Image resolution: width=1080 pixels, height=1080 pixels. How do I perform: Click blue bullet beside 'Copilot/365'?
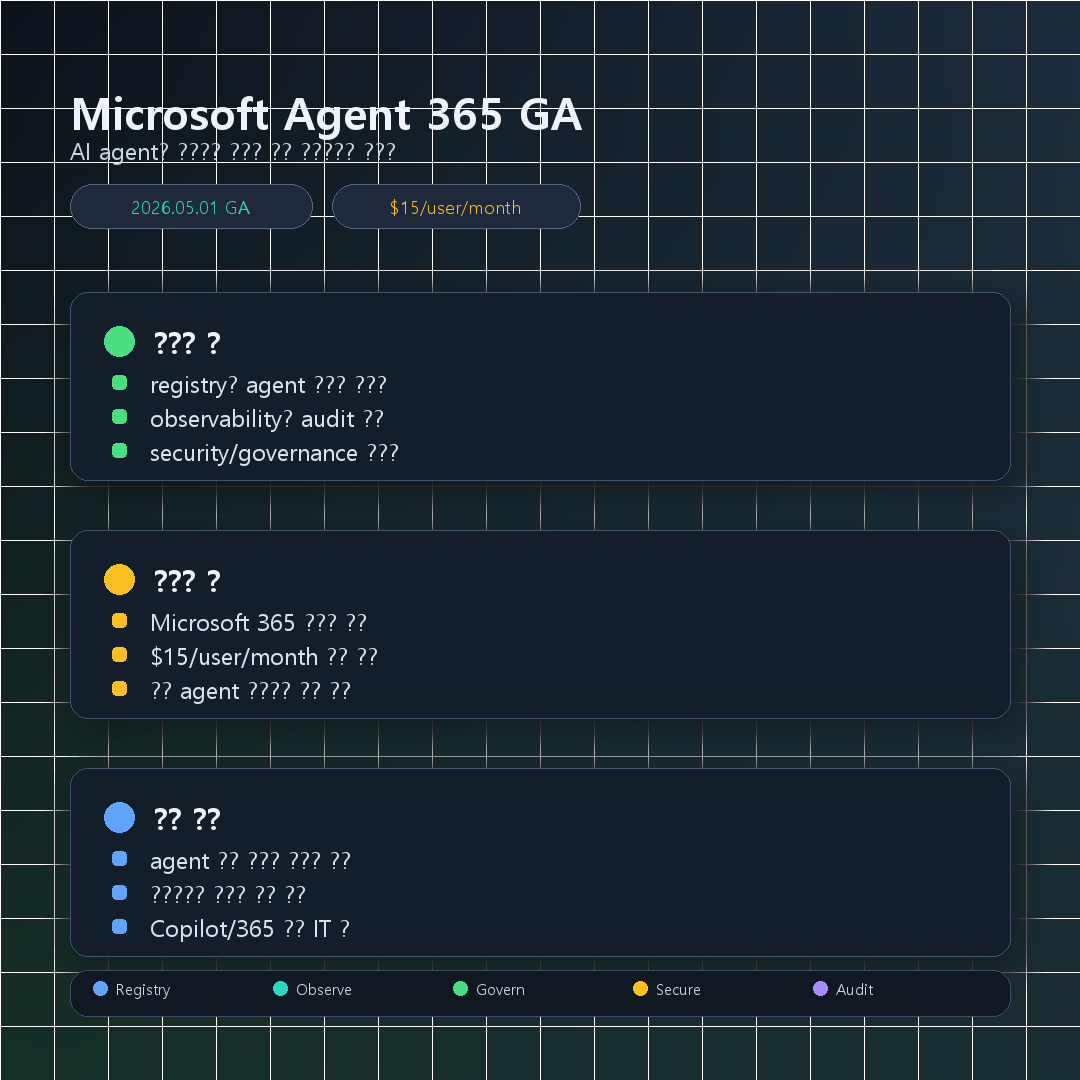(x=119, y=926)
